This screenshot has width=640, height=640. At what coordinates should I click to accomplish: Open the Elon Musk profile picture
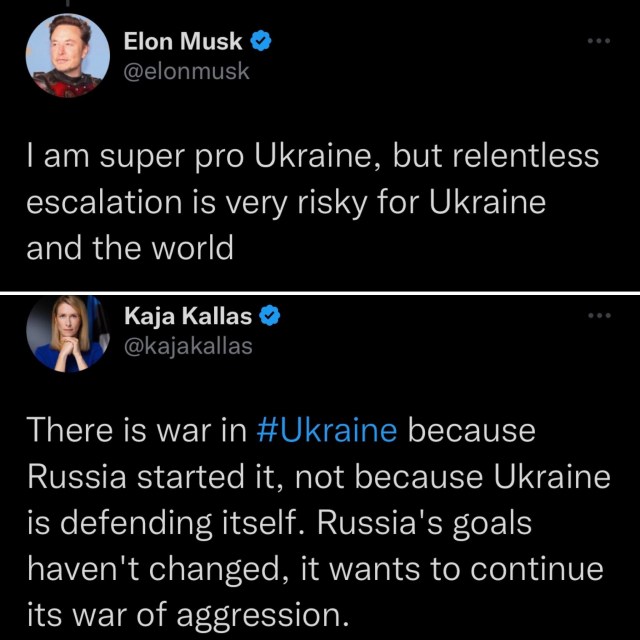pos(67,57)
